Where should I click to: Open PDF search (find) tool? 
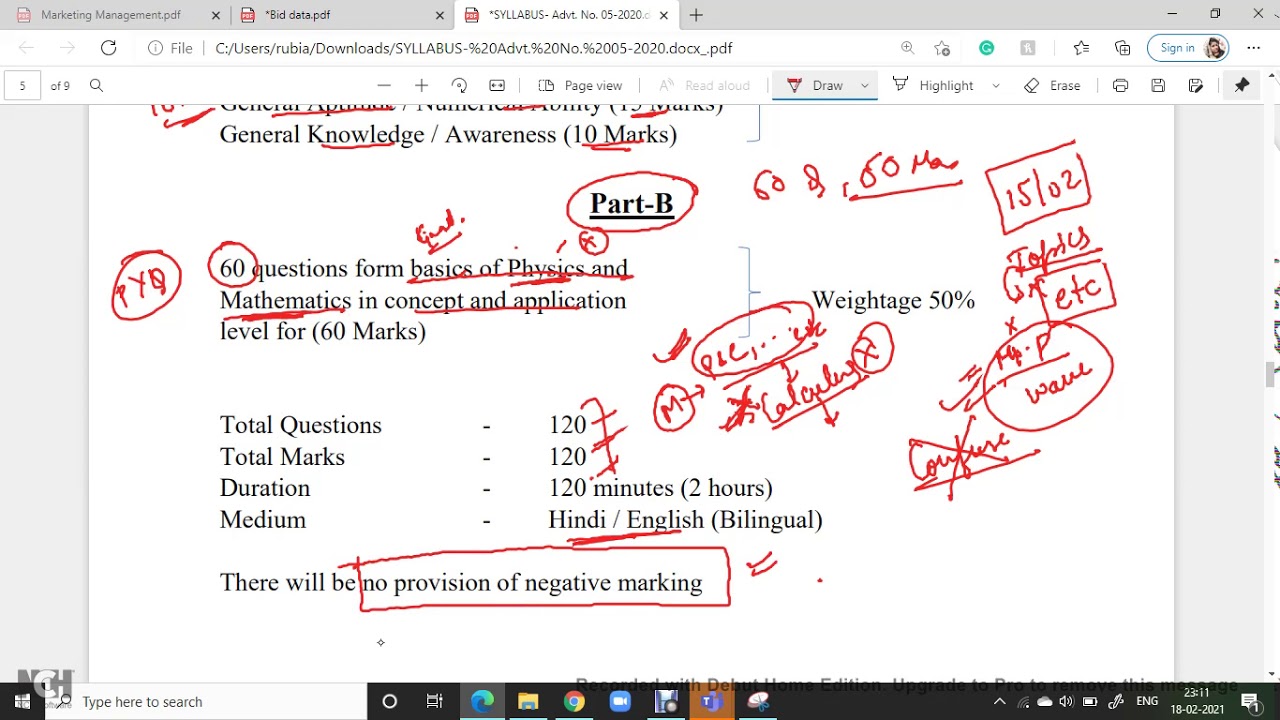point(96,85)
